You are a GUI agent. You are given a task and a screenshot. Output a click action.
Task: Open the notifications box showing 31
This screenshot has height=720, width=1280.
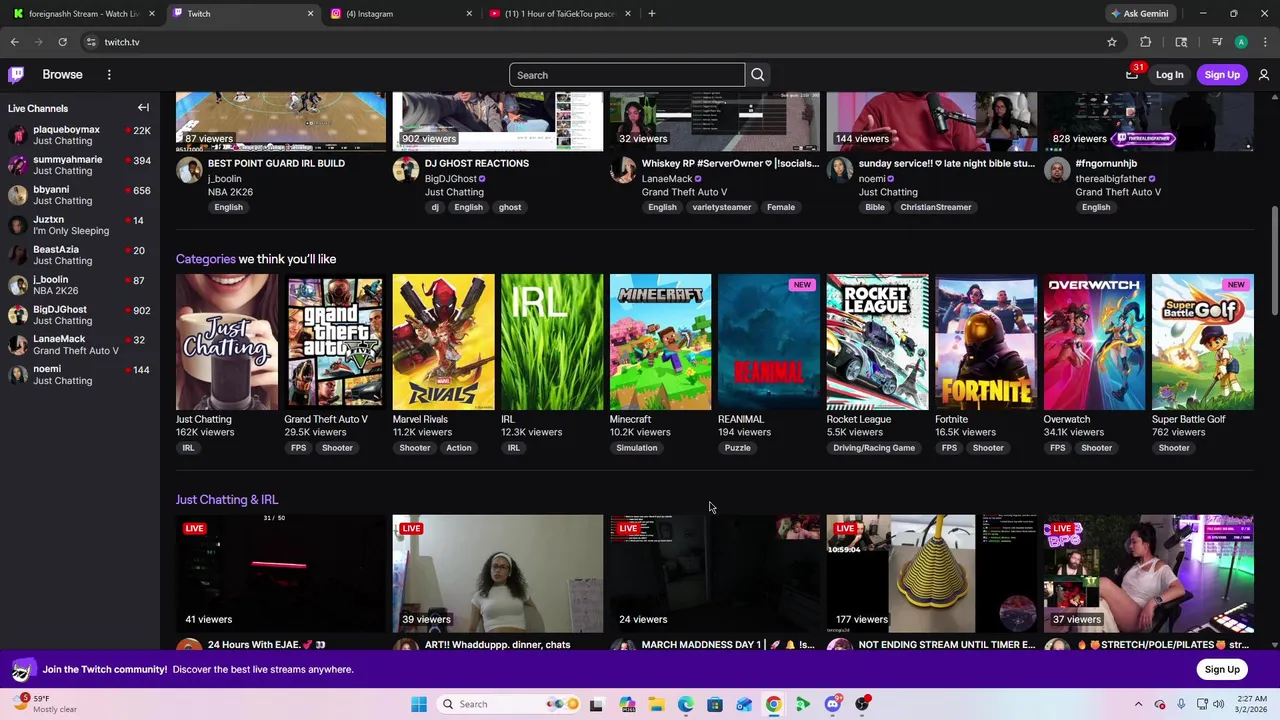pyautogui.click(x=1132, y=75)
